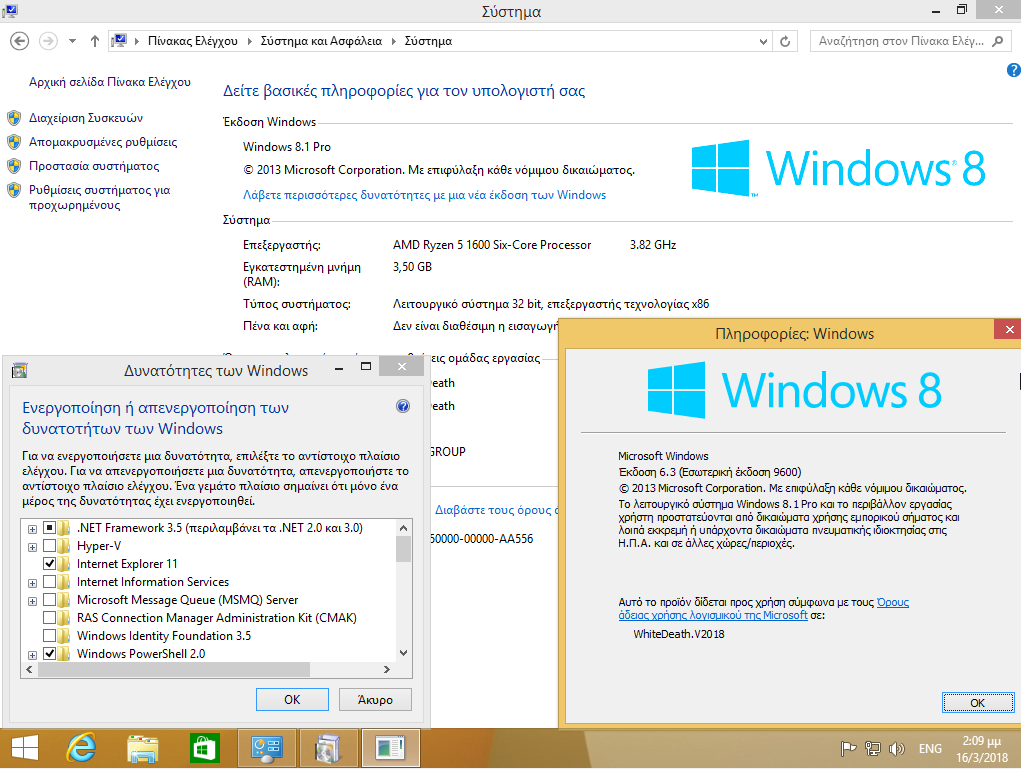Uncheck Internet Explorer 11 checkbox

pyautogui.click(x=49, y=563)
